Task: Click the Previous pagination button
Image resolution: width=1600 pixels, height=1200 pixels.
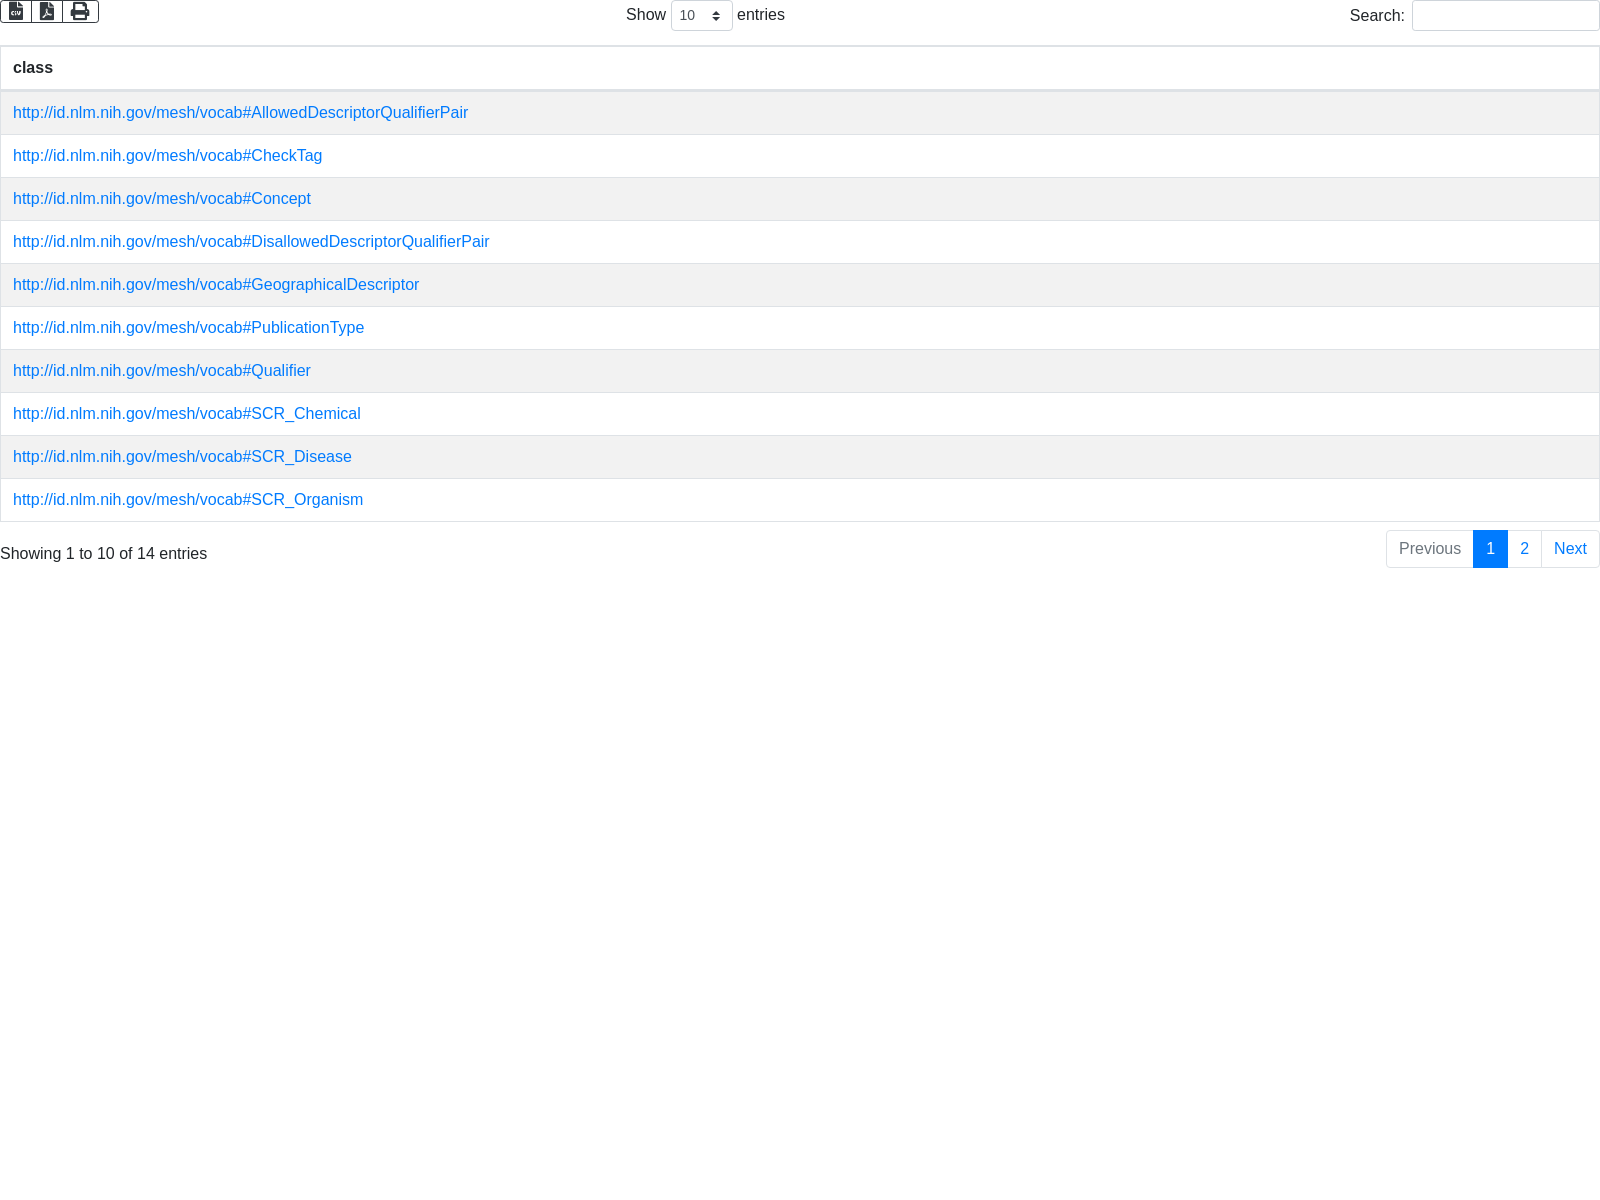Action: (x=1429, y=549)
